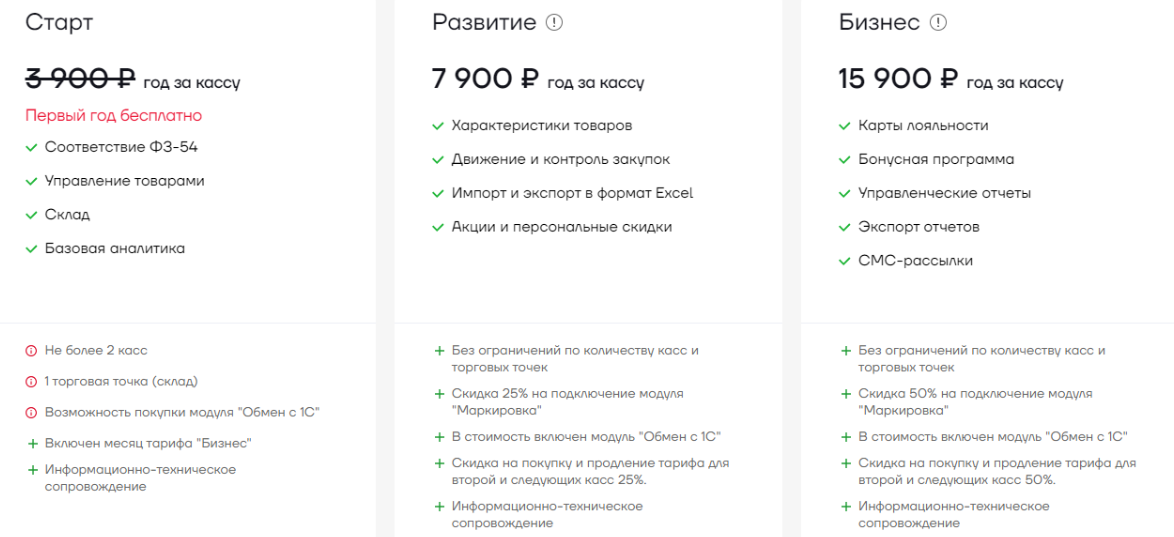The width and height of the screenshot is (1174, 537).
Task: Select the Бизнес plan heading text
Action: pos(879,23)
